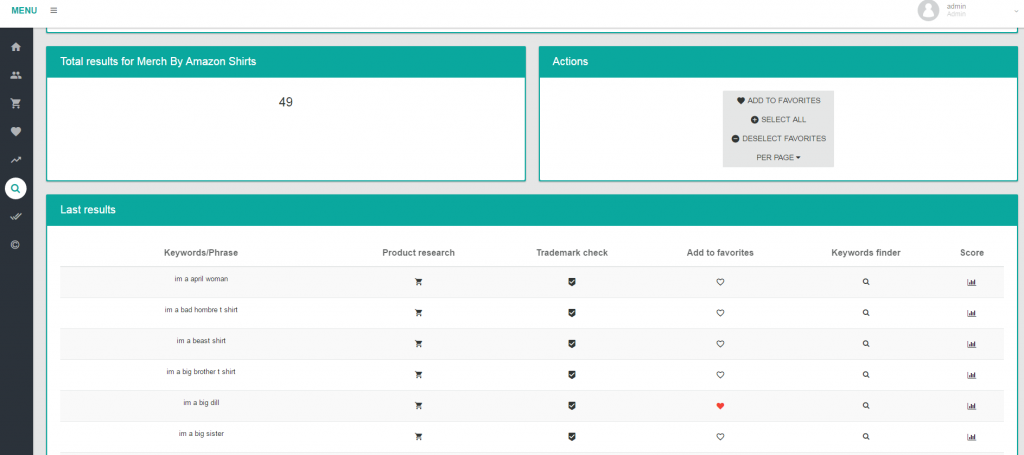The height and width of the screenshot is (455, 1024).
Task: Click the Trademark check column header
Action: click(x=572, y=253)
